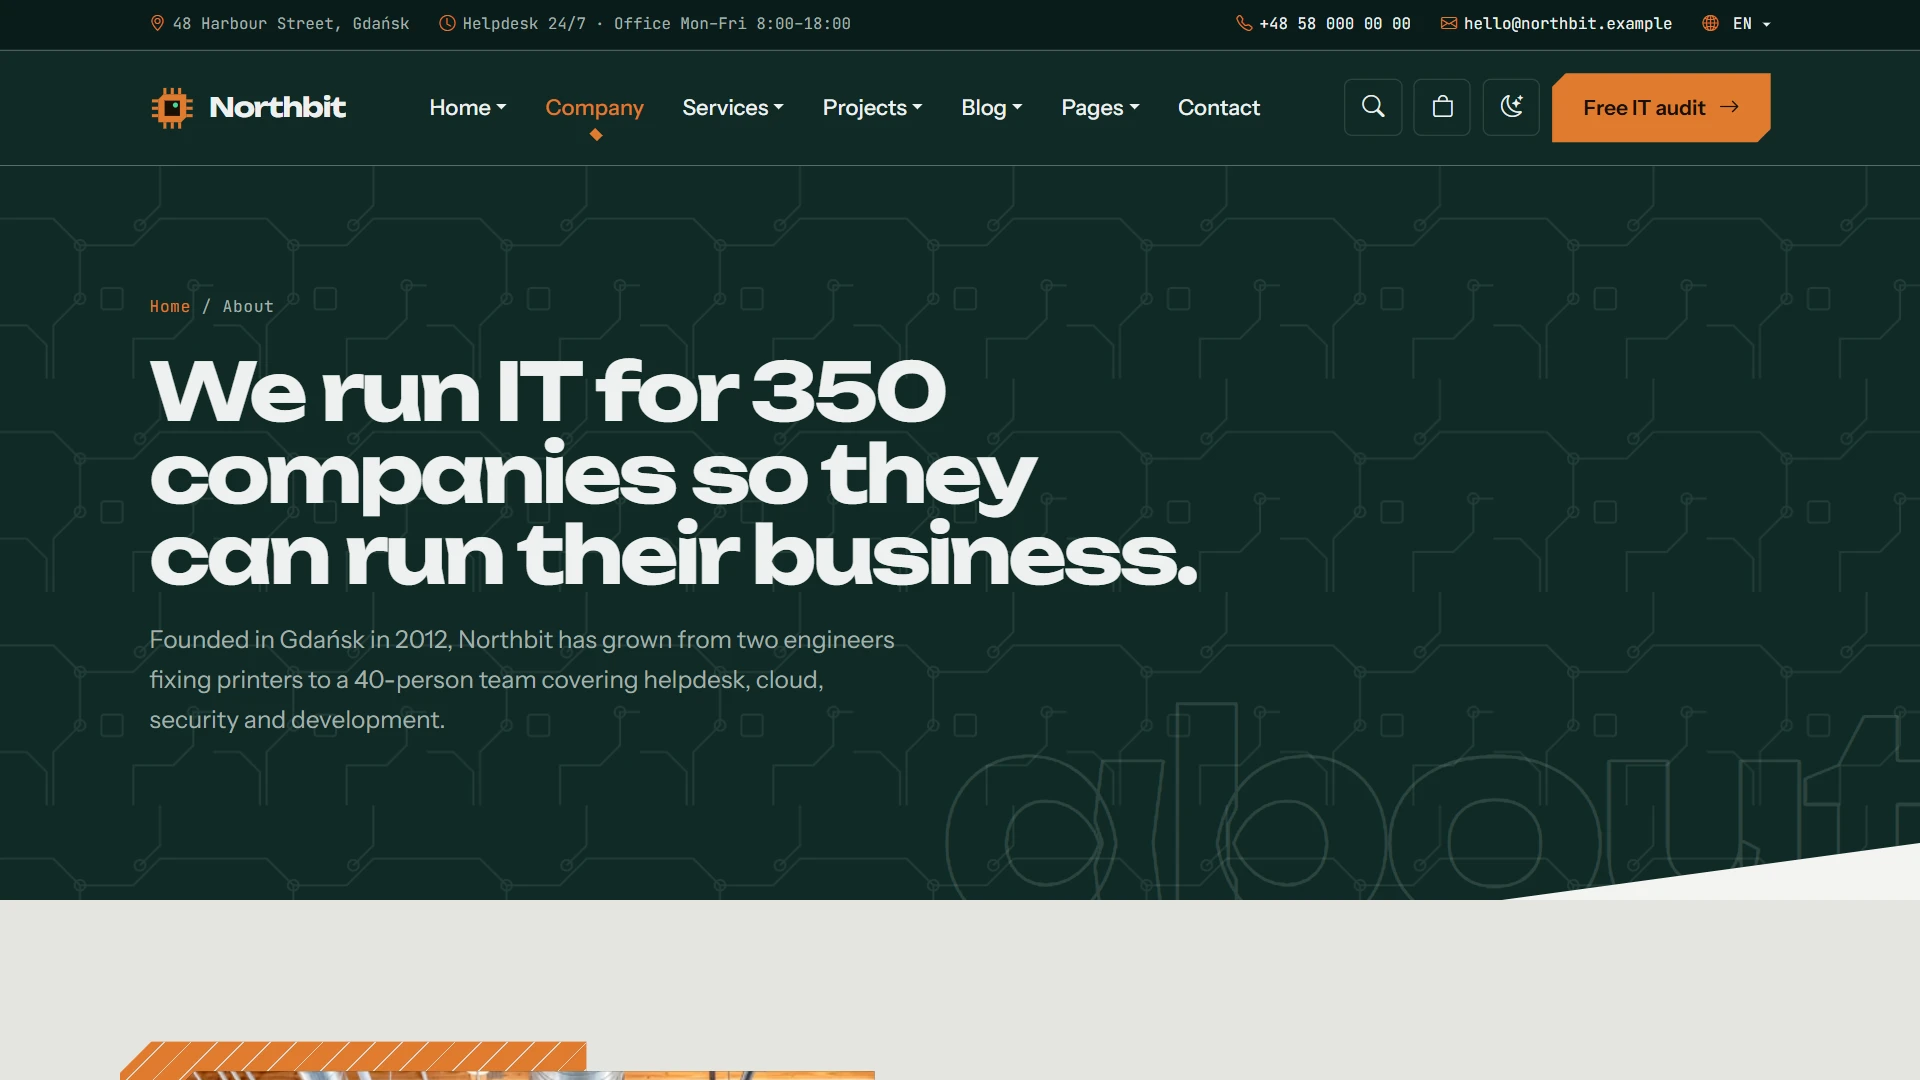Toggle dark mode moon icon
The image size is (1920, 1080).
point(1511,107)
